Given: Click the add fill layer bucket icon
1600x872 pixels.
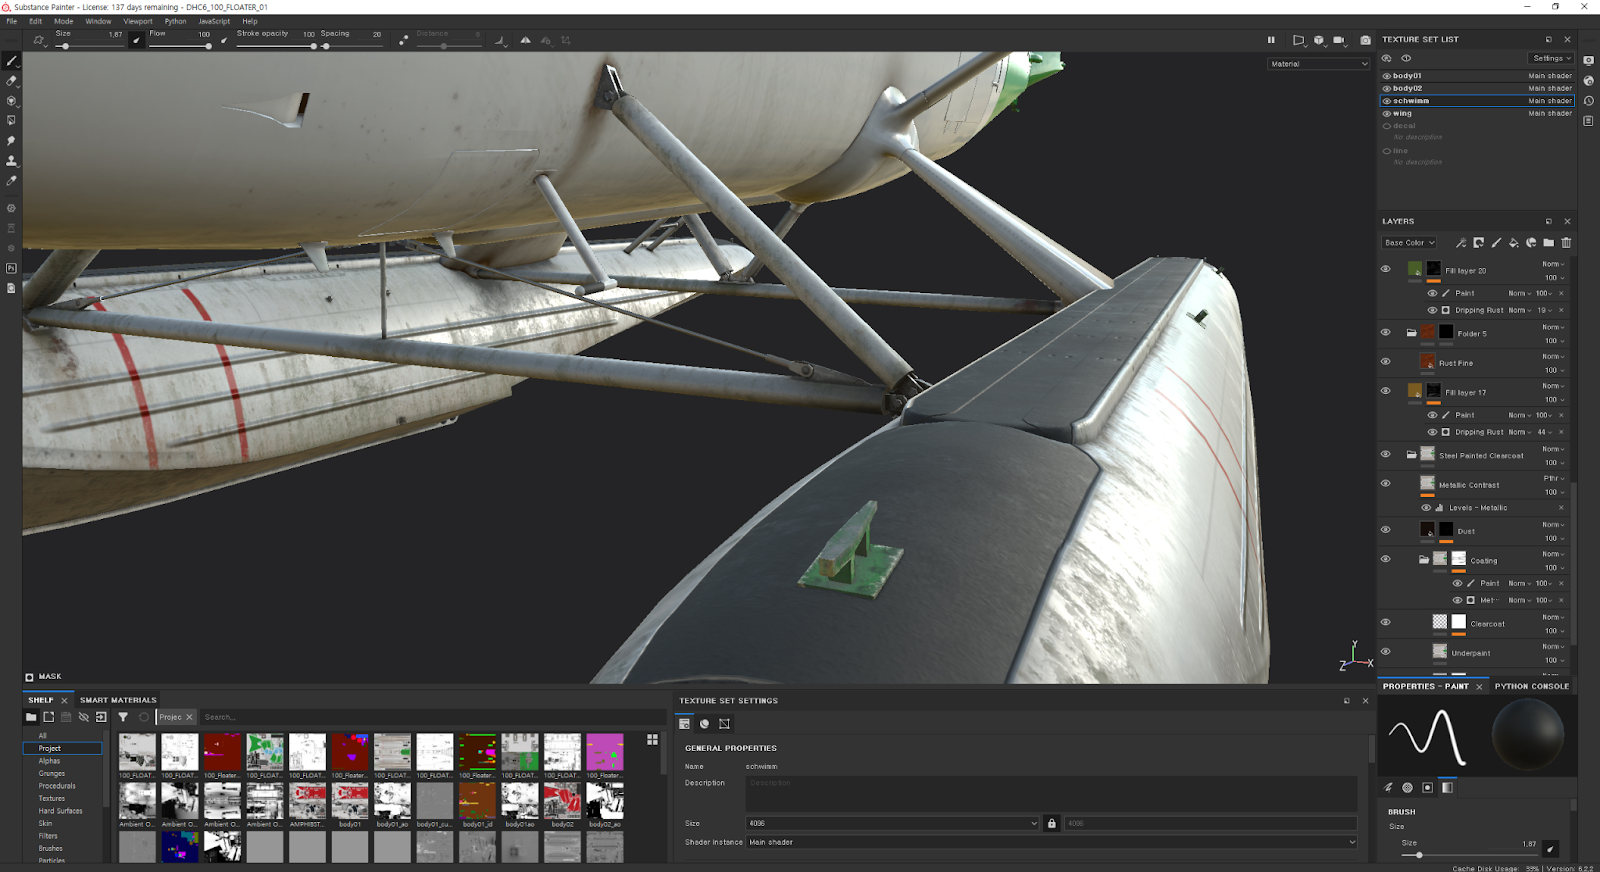Looking at the screenshot, I should click(1514, 243).
